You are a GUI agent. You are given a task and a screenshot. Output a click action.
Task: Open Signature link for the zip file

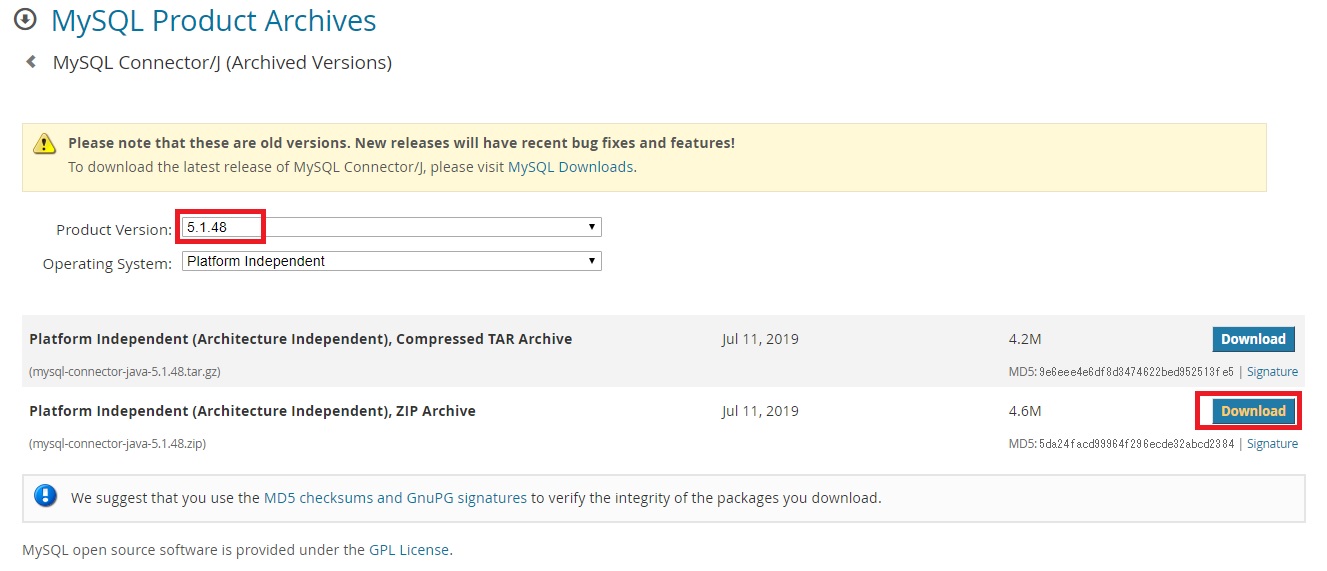click(x=1272, y=443)
